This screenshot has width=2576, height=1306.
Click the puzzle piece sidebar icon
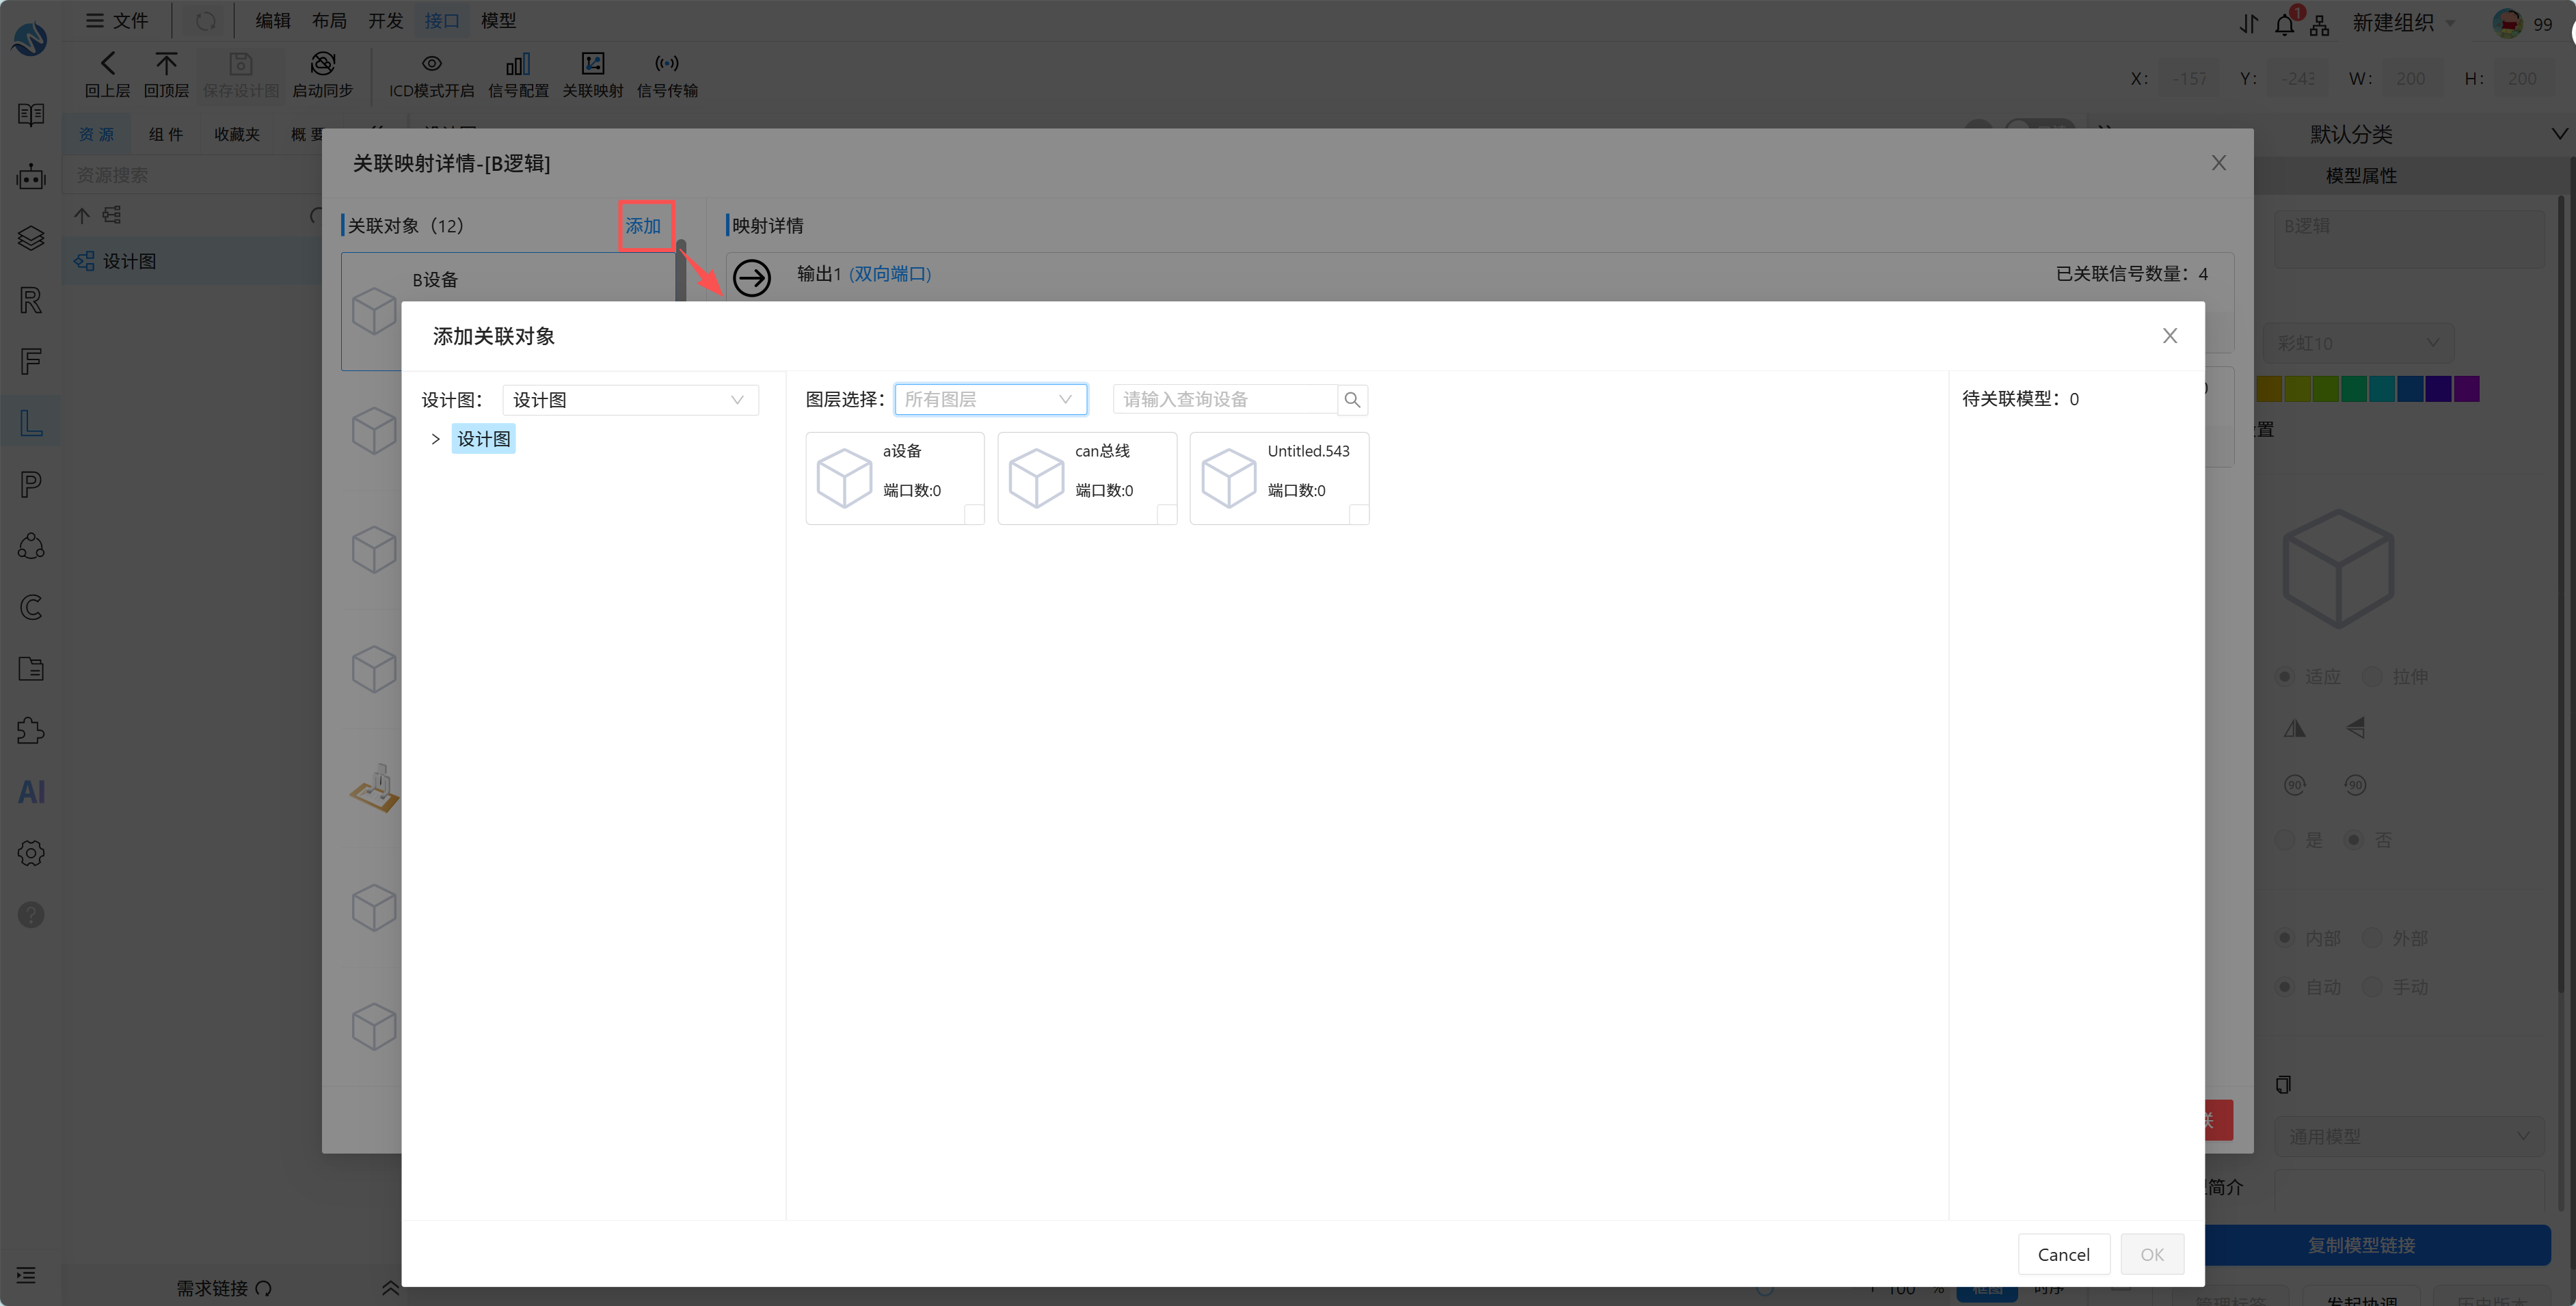click(x=31, y=730)
